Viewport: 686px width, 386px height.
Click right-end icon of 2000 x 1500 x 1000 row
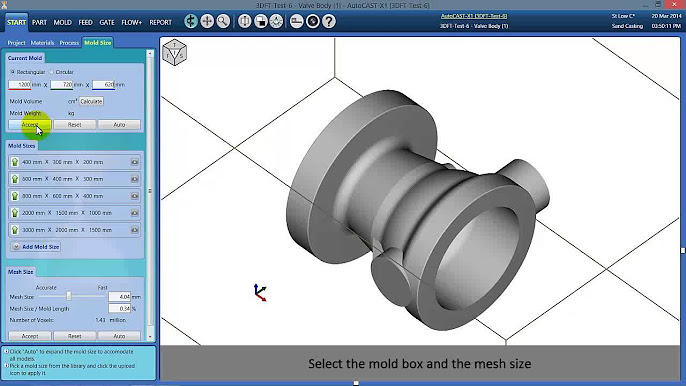coord(135,213)
